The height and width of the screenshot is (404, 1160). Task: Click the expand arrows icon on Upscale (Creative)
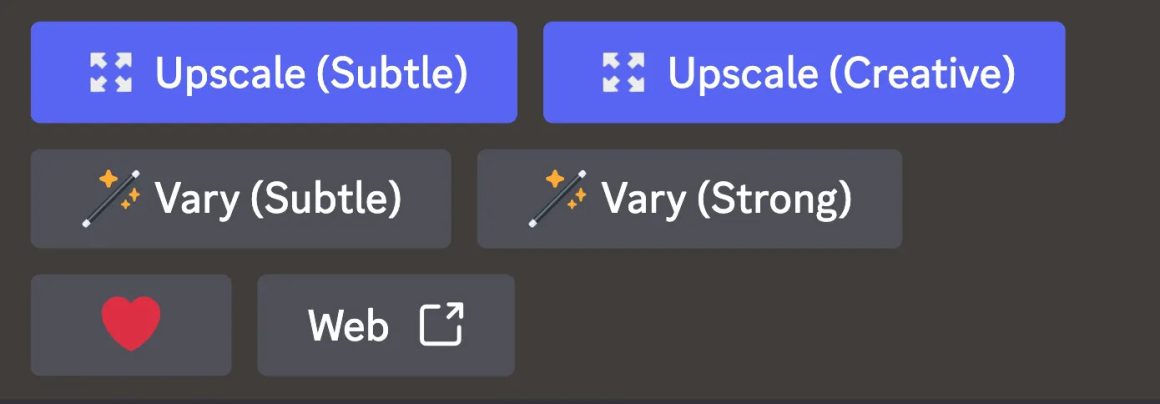click(624, 73)
